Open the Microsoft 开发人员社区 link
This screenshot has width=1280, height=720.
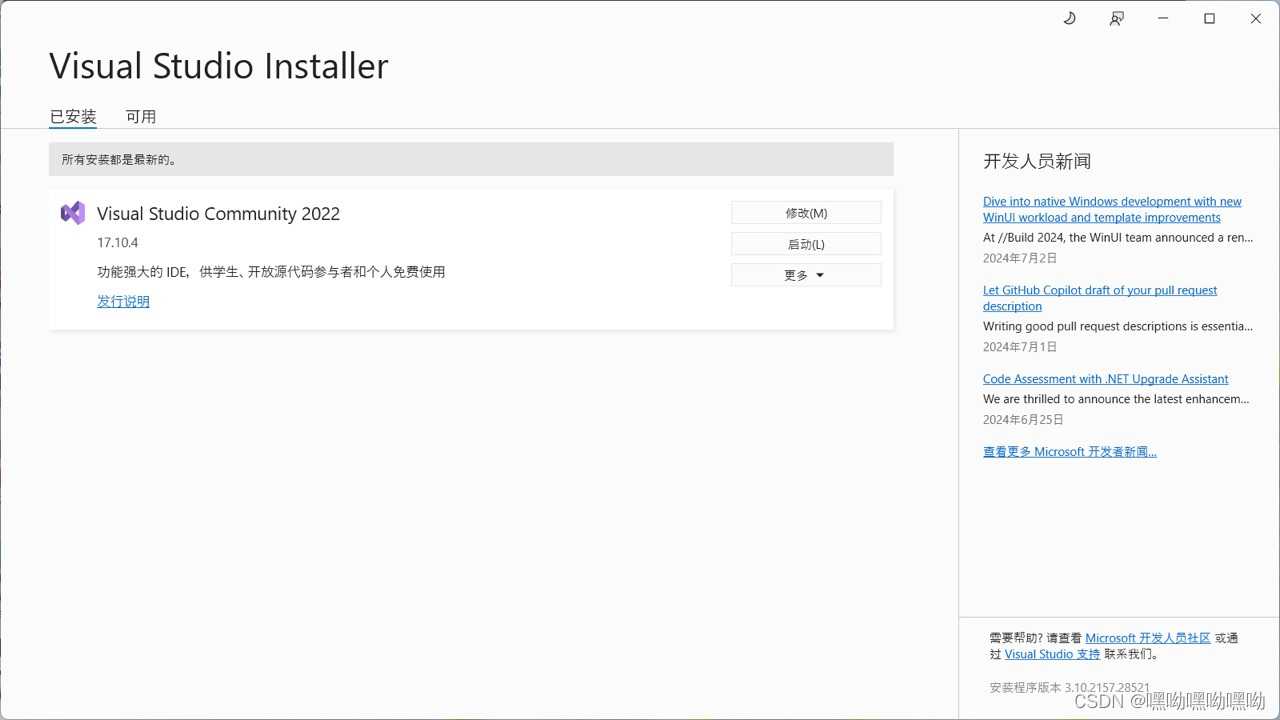[x=1148, y=638]
